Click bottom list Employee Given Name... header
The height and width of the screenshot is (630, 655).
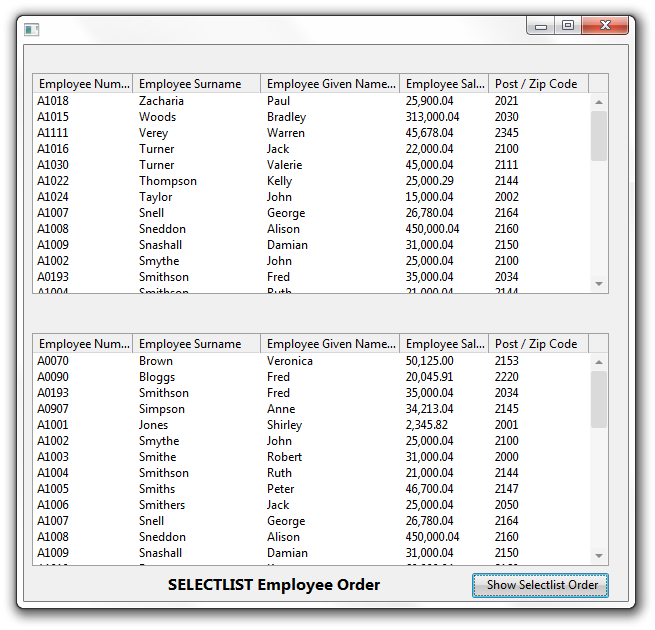coord(330,343)
